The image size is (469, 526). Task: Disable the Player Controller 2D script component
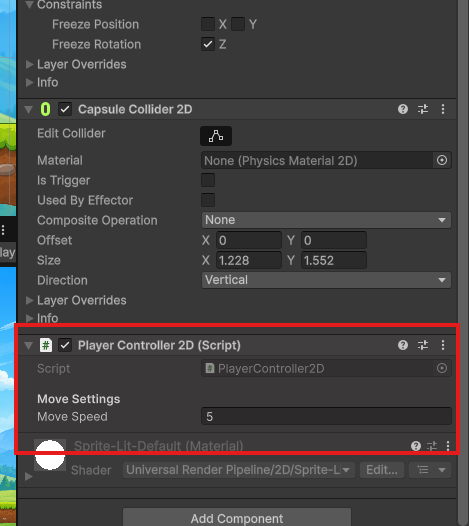tap(65, 345)
